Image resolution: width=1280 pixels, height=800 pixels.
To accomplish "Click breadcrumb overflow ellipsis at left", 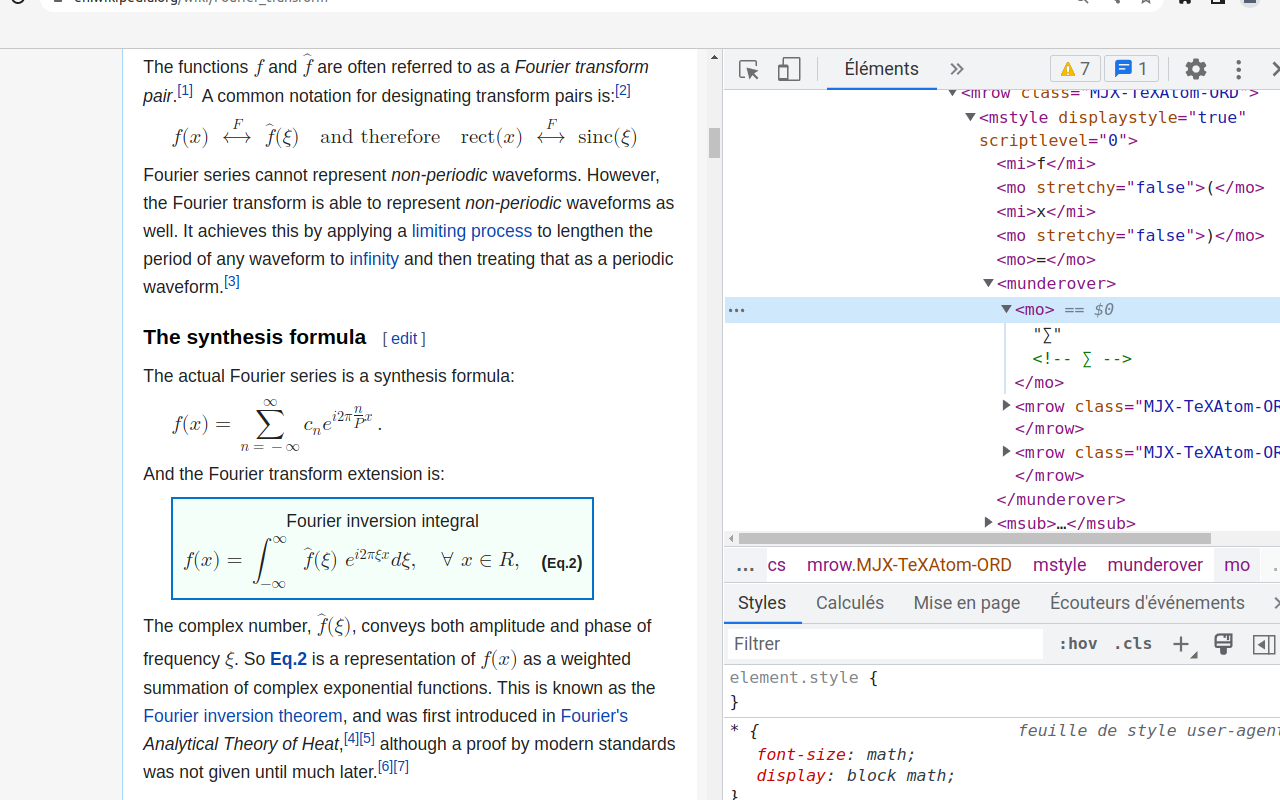I will point(745,565).
